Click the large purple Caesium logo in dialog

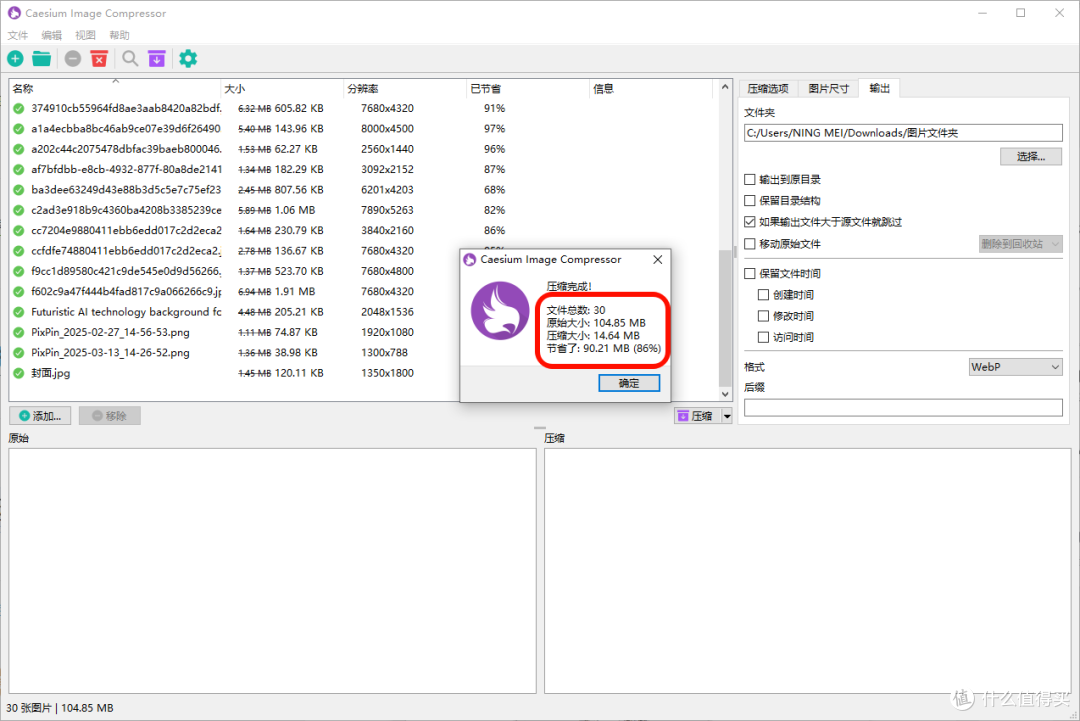500,311
